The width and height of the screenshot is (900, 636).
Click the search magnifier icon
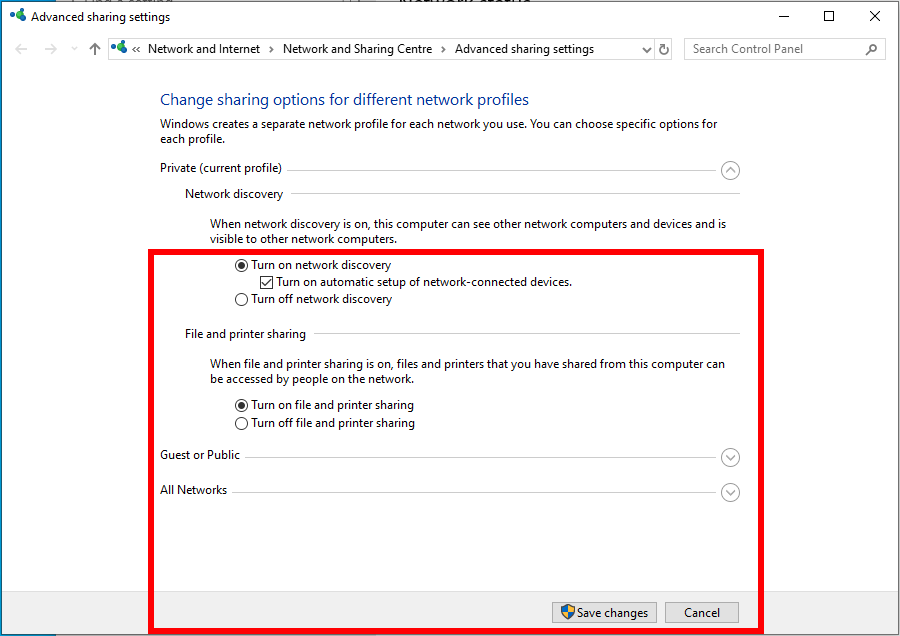click(871, 49)
